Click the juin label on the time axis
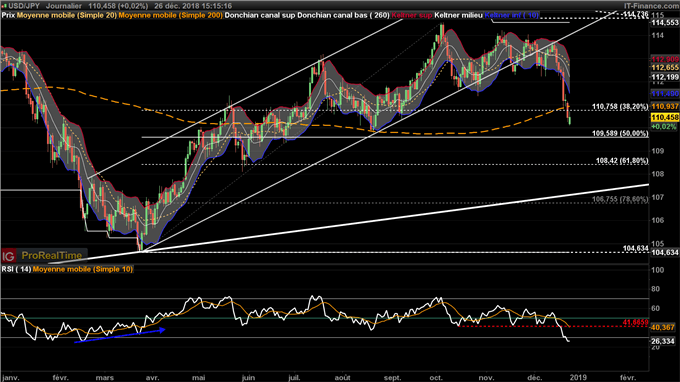This screenshot has width=680, height=382. coord(248,378)
